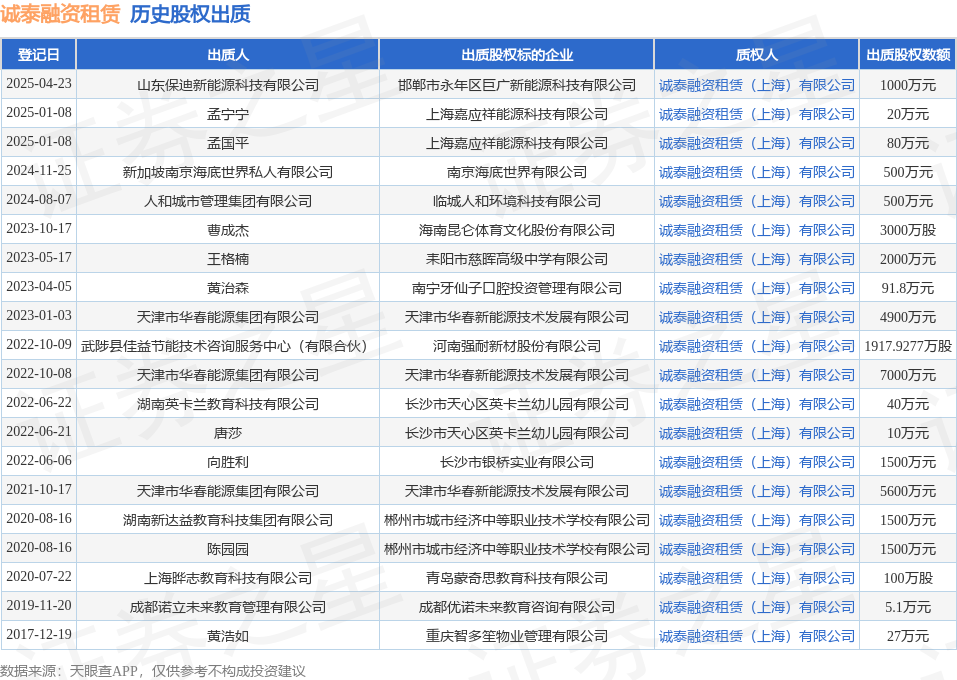This screenshot has height=680, width=957.
Task: Click 质权人 link in 2019-11-20 row
Action: click(x=756, y=607)
